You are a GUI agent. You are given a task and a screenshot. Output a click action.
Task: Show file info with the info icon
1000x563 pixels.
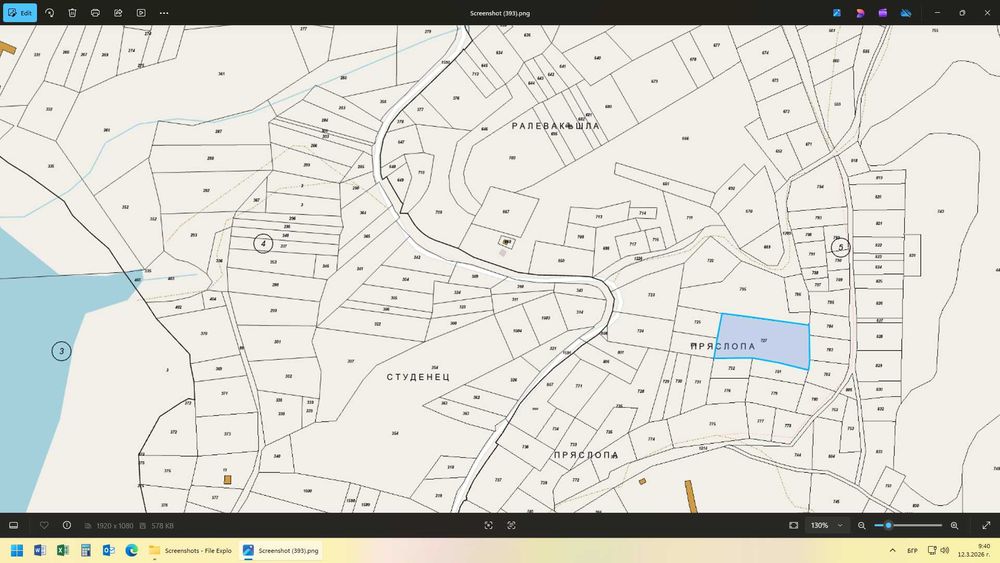click(x=67, y=525)
